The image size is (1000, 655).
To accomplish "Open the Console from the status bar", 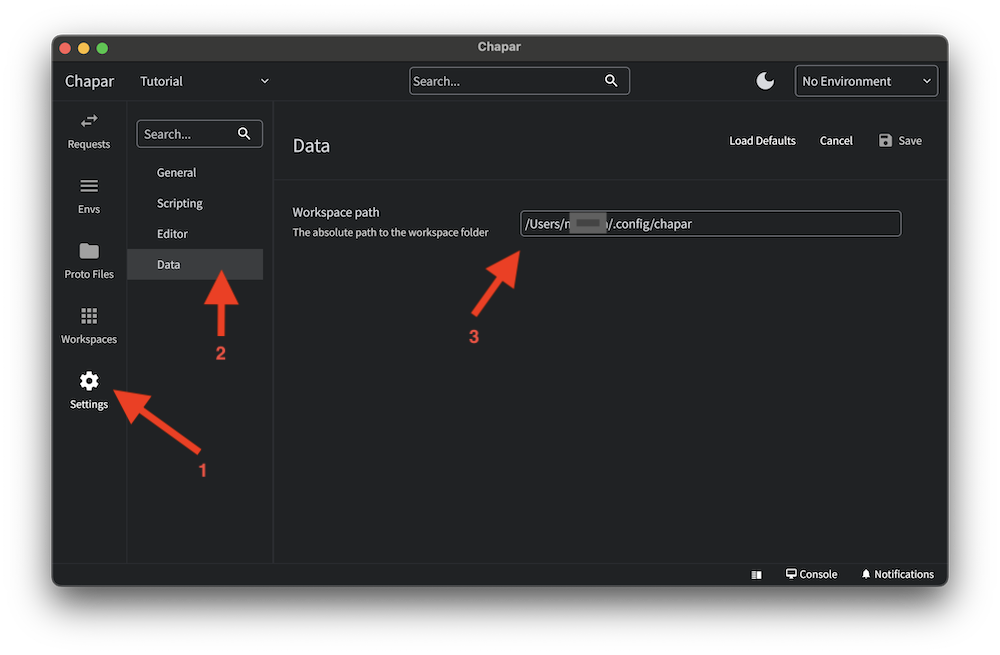I will pyautogui.click(x=811, y=573).
